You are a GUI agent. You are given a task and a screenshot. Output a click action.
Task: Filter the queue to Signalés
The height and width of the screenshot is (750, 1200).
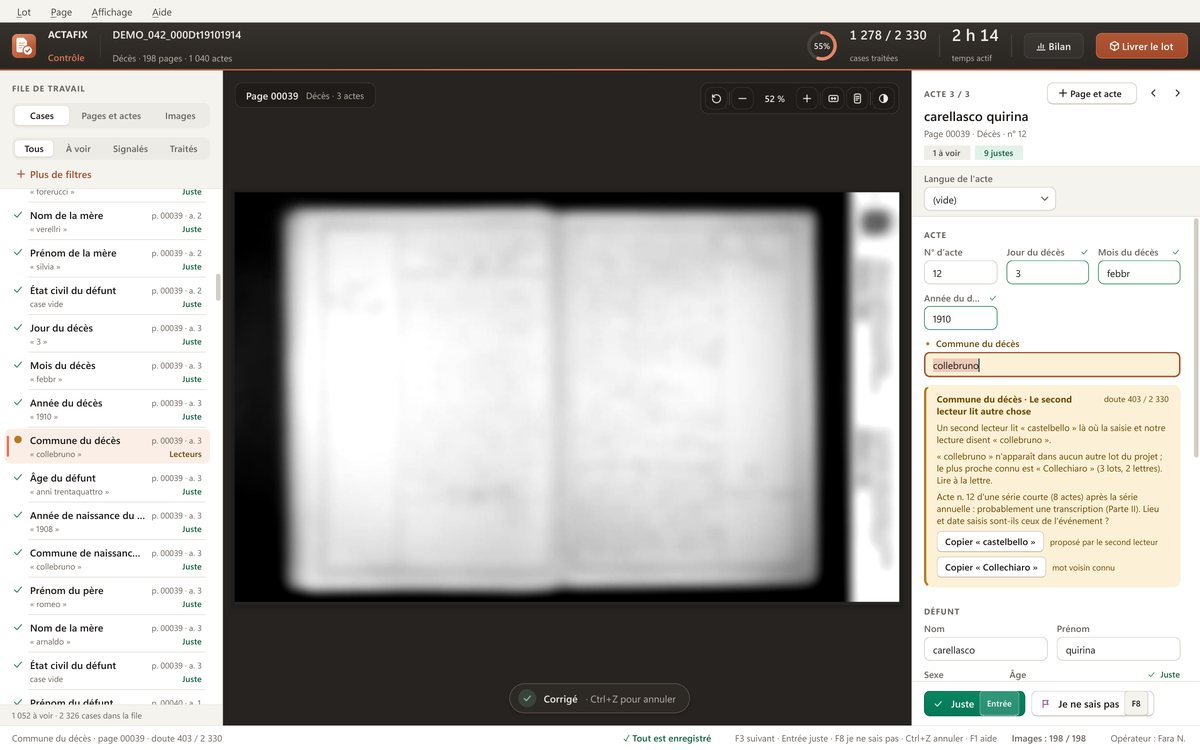130,149
